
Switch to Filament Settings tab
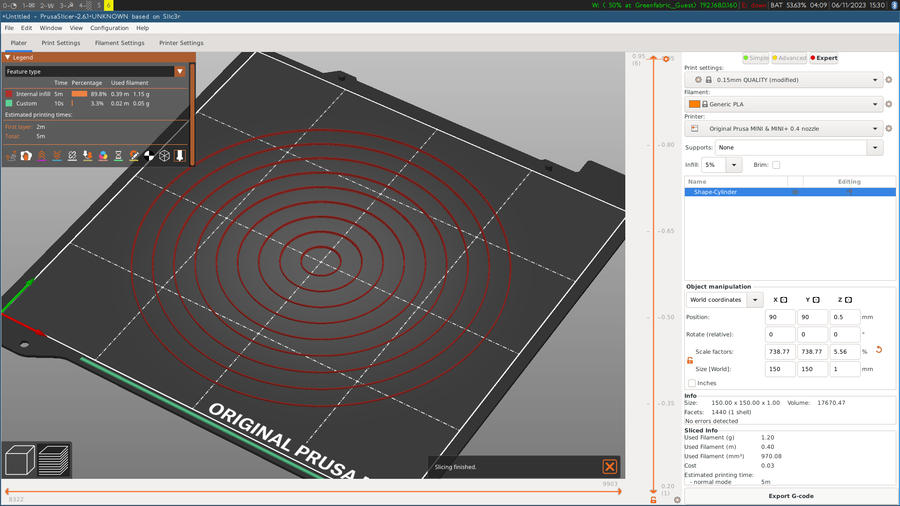[119, 43]
